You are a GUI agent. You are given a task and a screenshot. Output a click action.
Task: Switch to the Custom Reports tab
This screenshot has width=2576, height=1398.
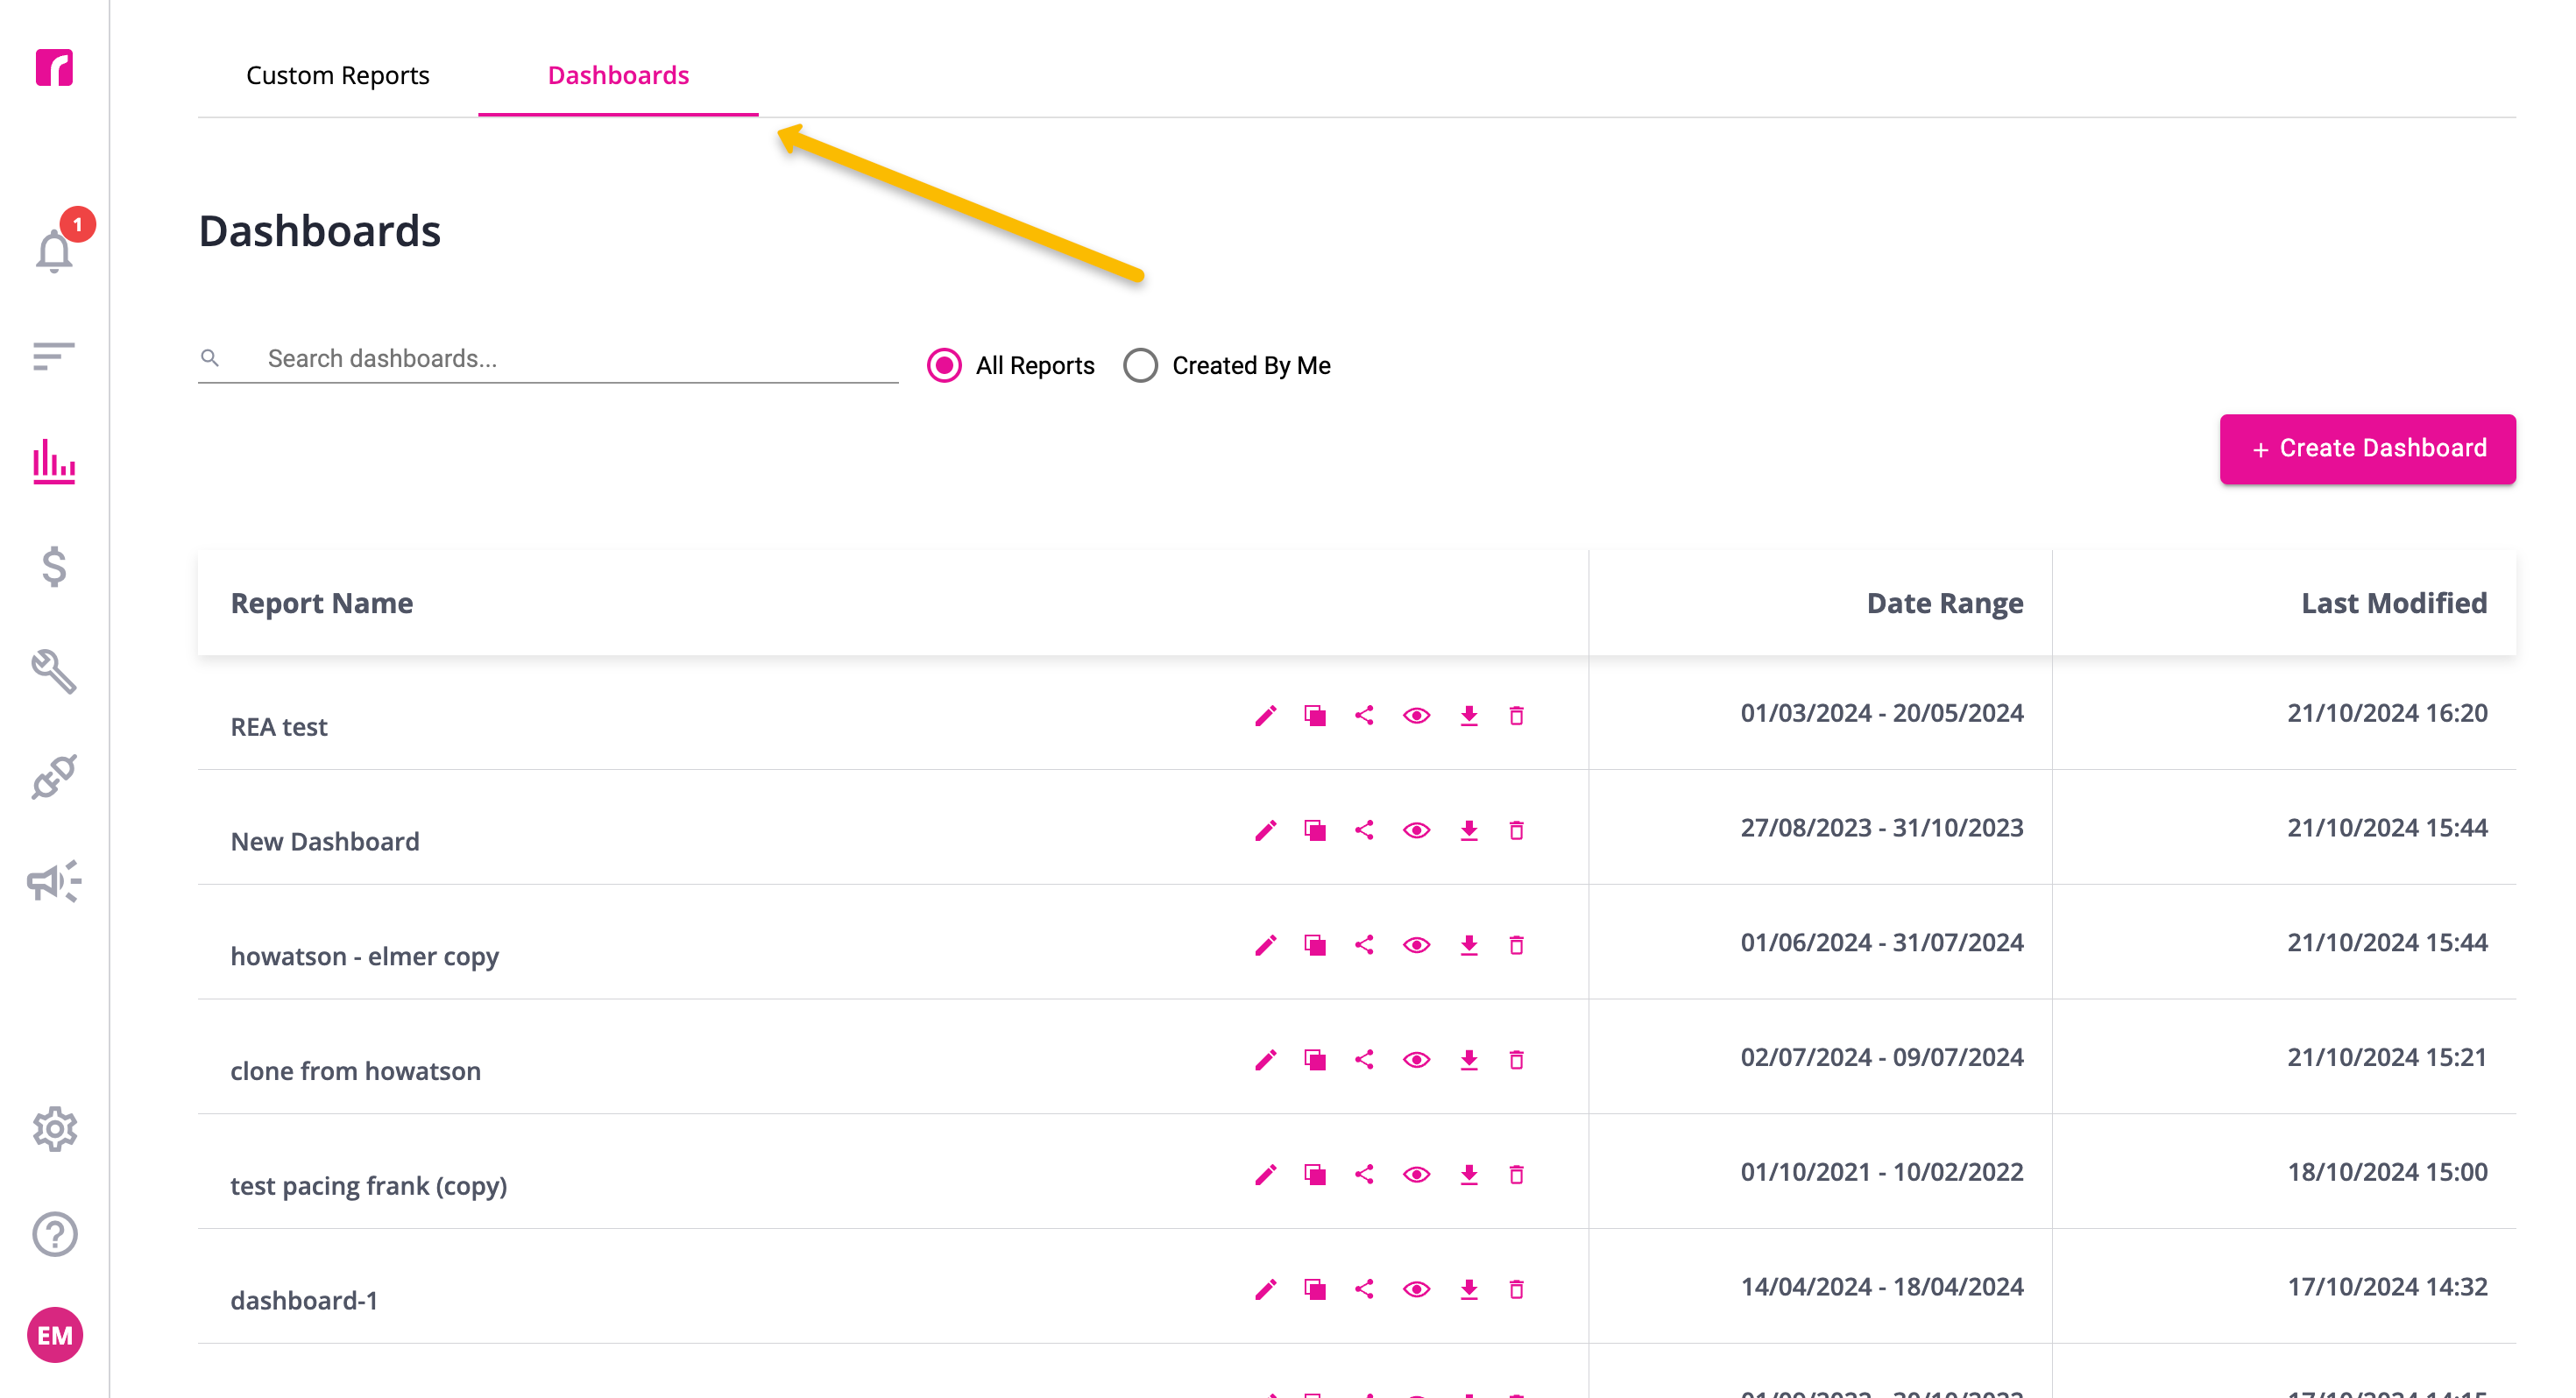click(338, 75)
